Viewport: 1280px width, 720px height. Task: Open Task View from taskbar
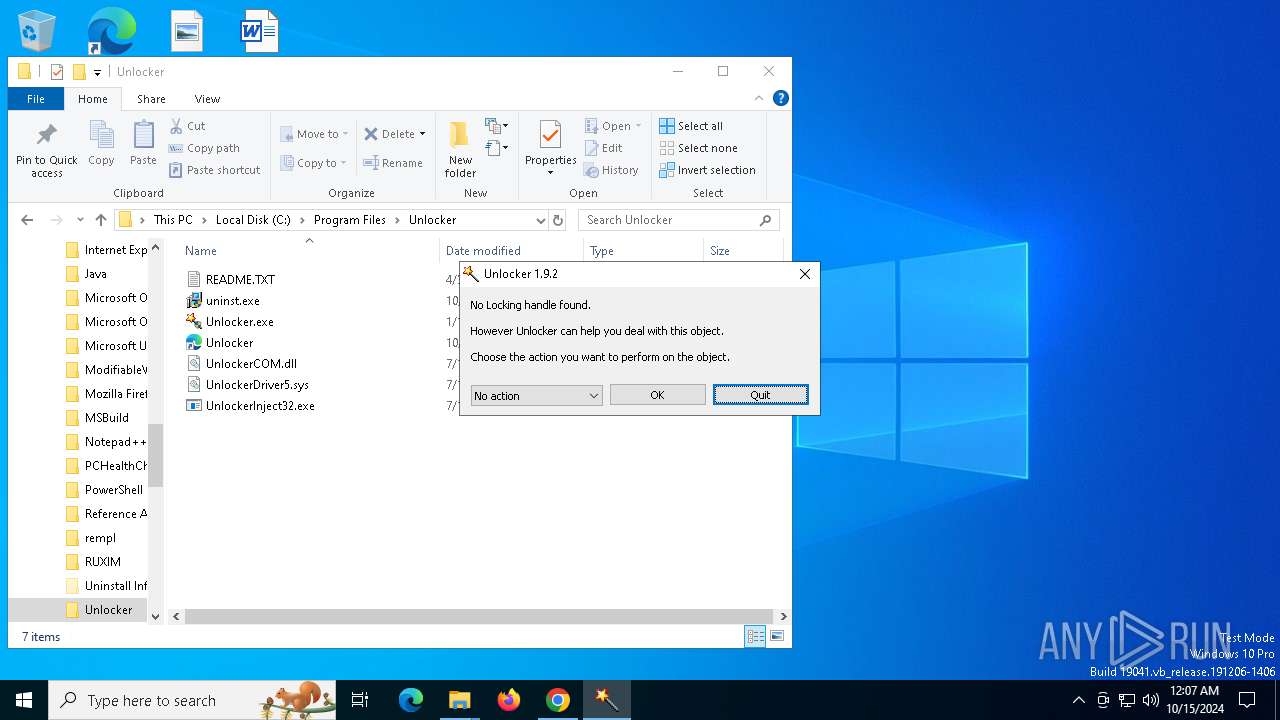pos(360,700)
